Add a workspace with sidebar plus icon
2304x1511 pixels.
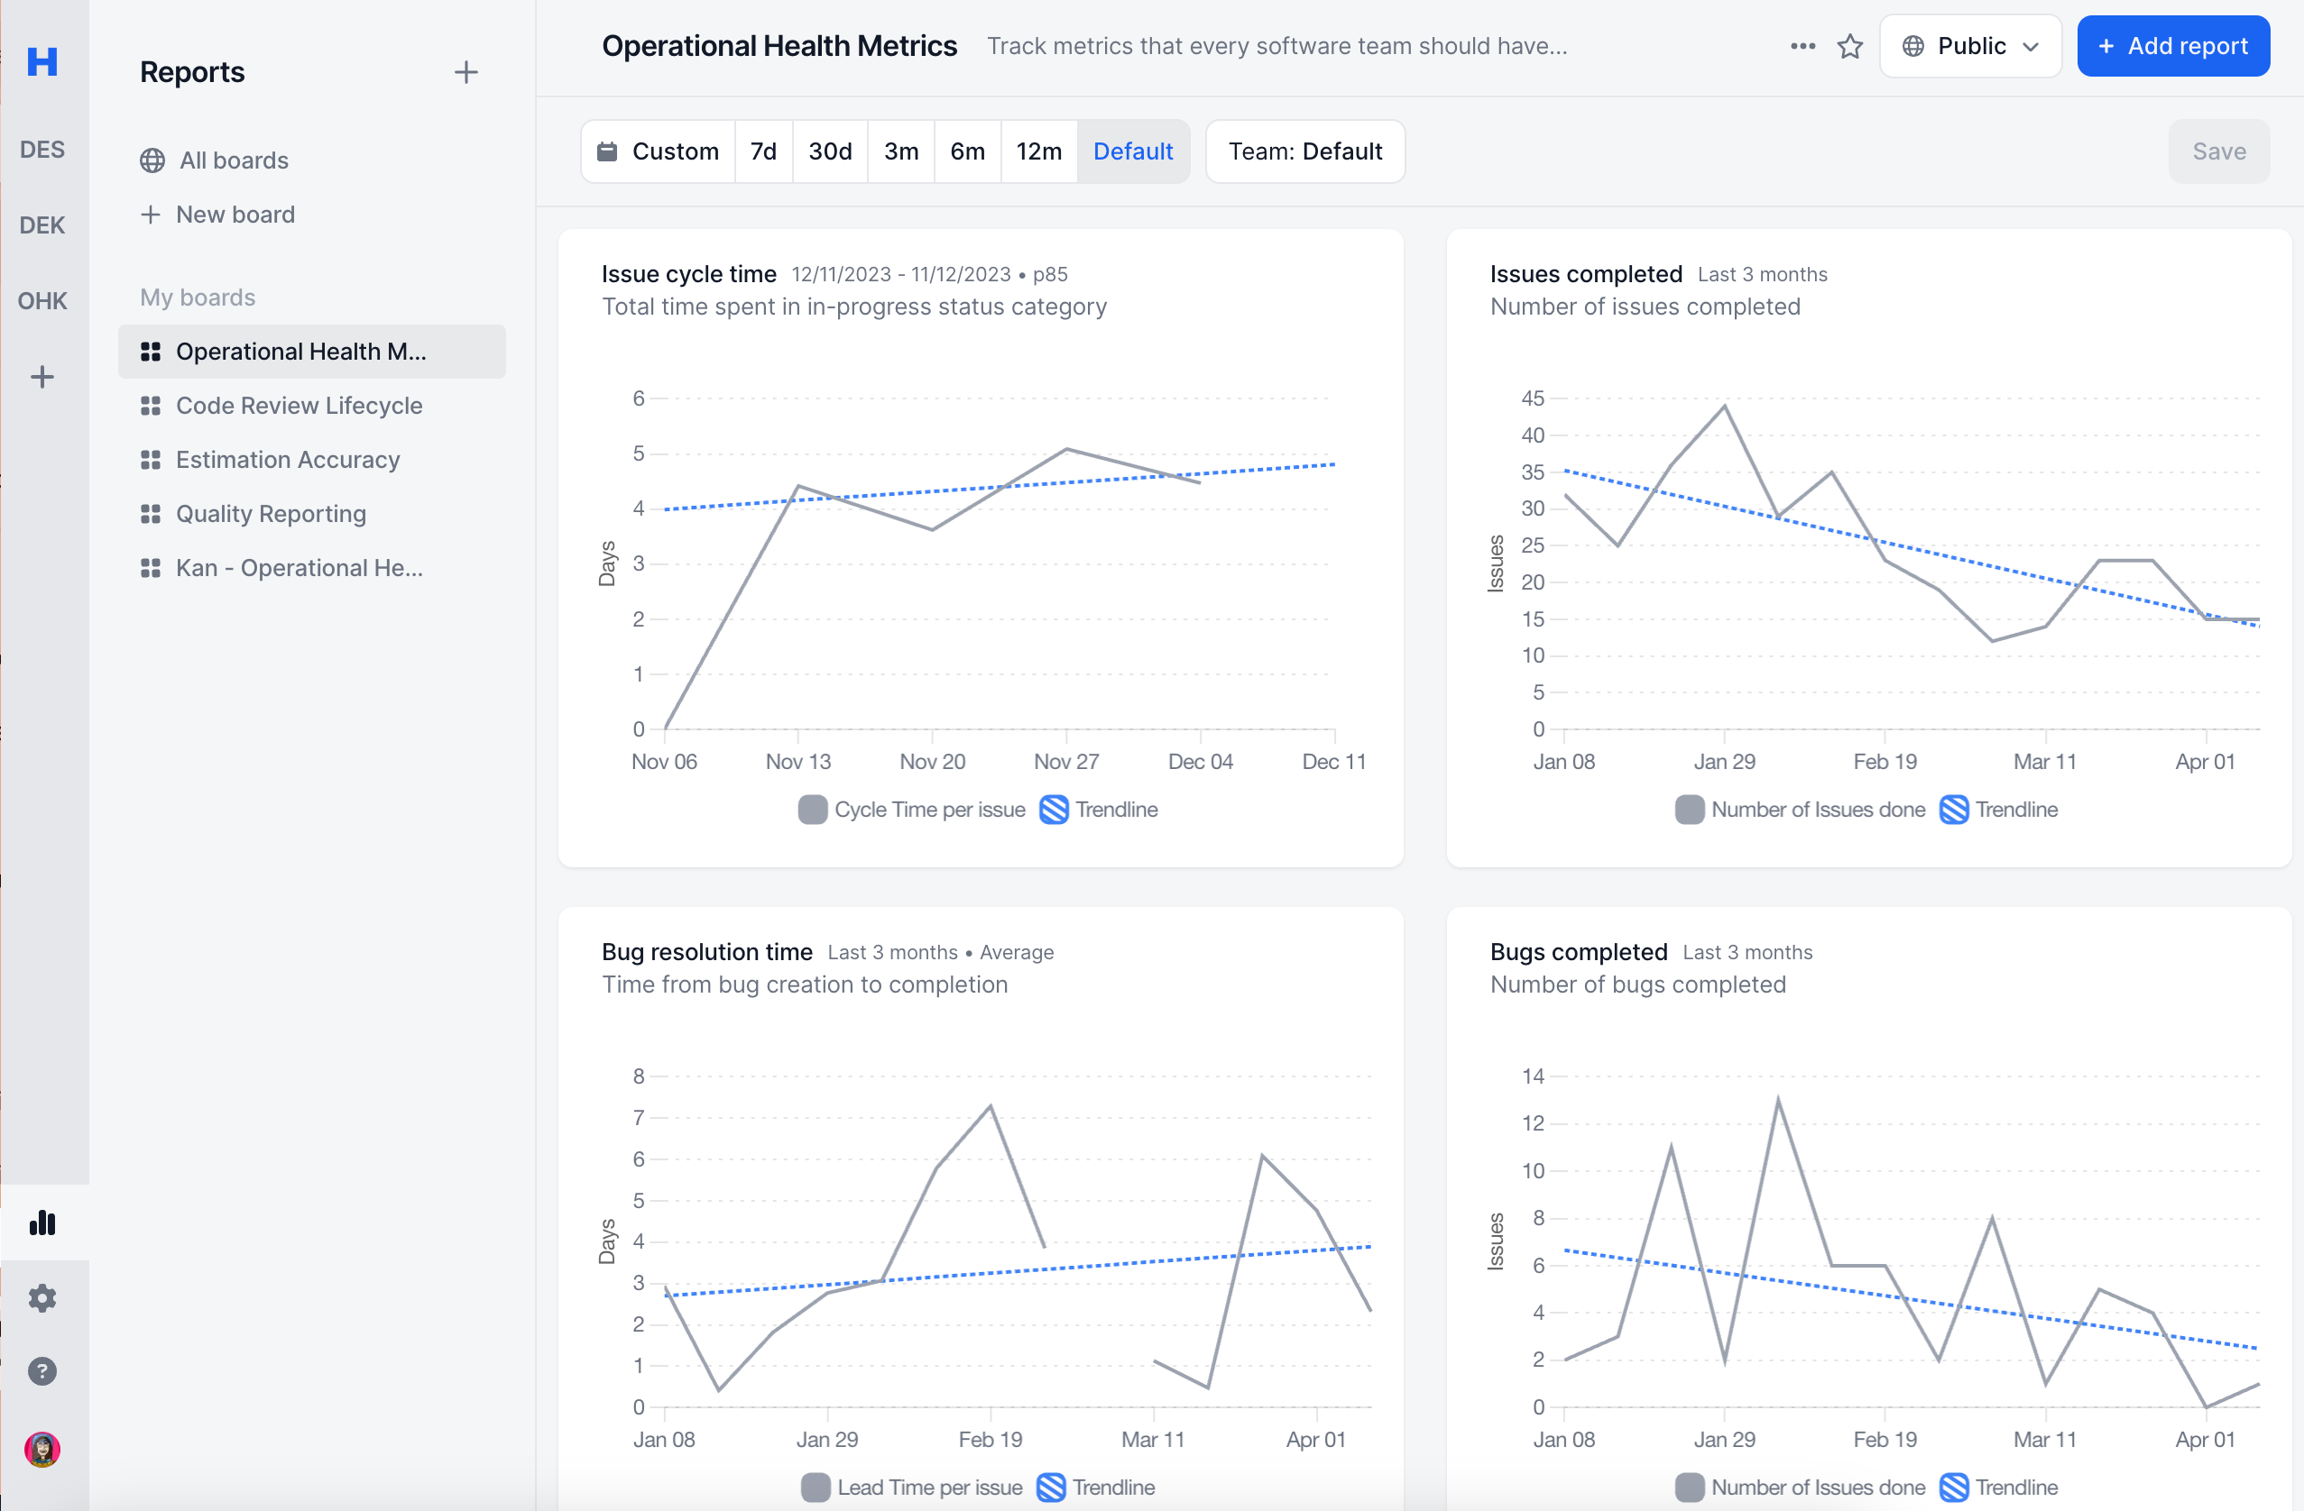(42, 377)
